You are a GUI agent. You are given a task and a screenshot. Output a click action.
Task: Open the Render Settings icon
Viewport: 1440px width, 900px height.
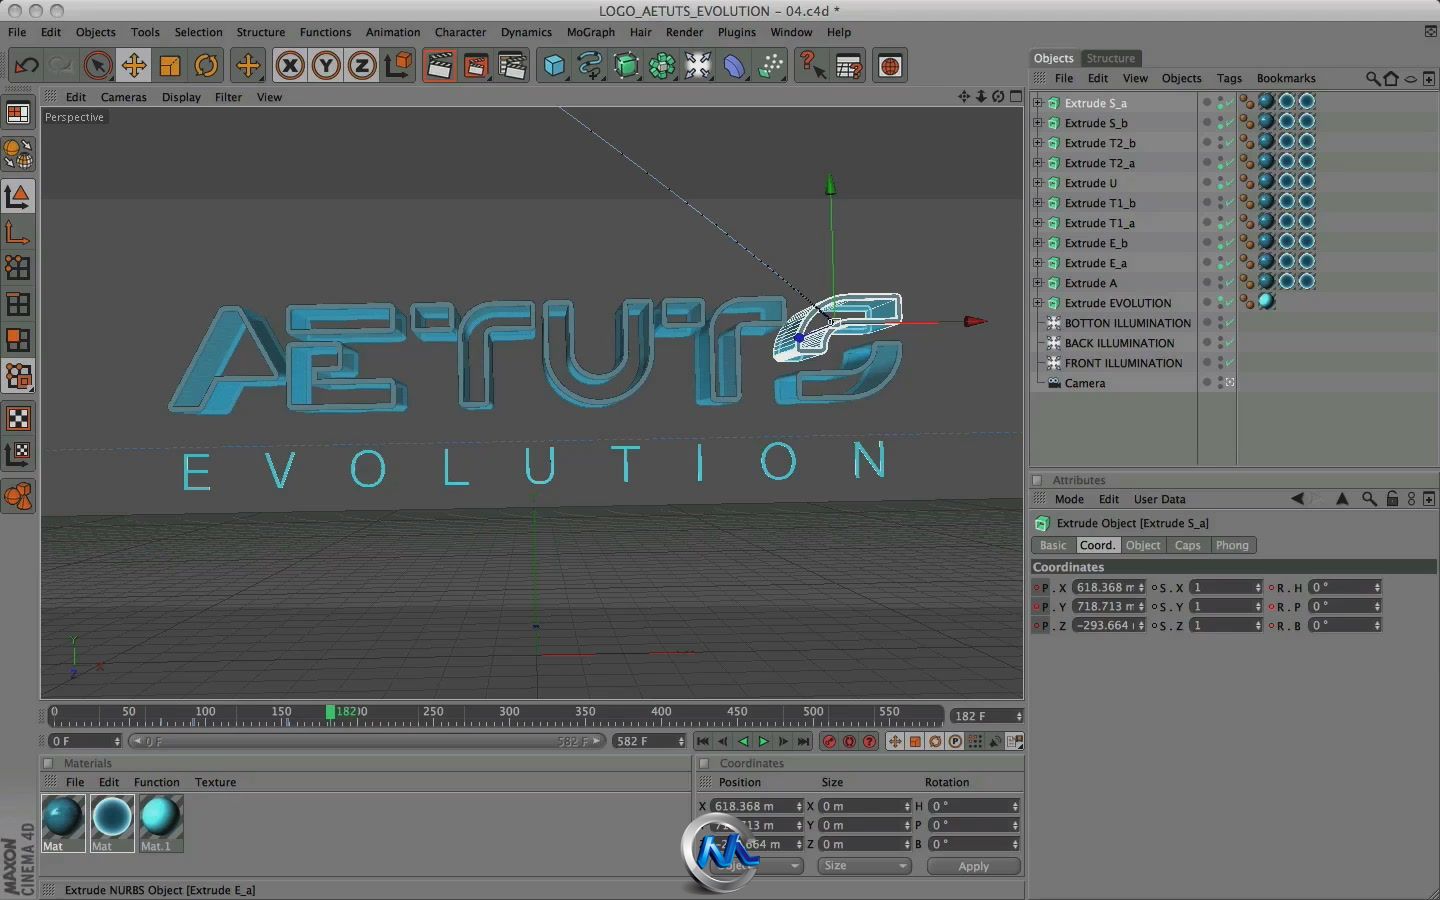point(512,66)
